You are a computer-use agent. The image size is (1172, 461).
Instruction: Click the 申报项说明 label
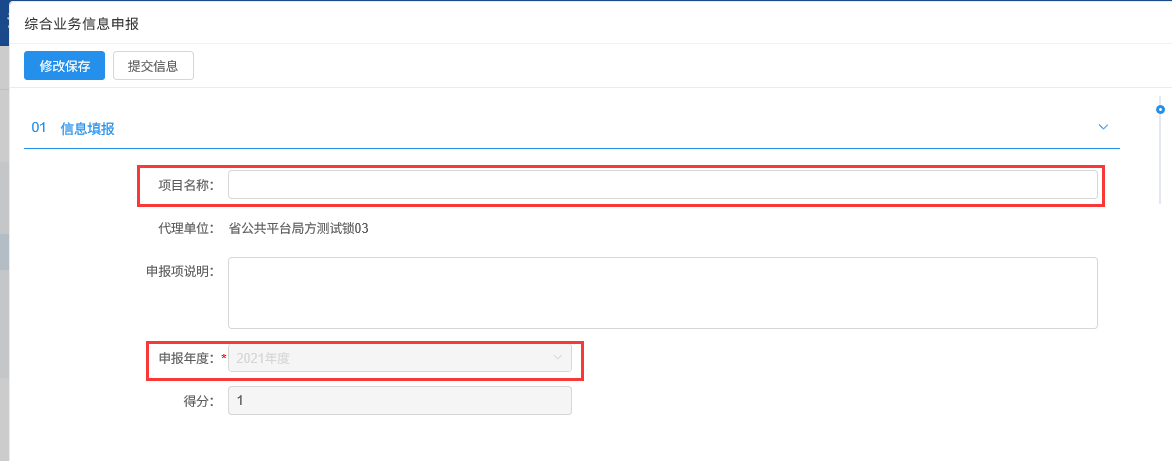[180, 271]
